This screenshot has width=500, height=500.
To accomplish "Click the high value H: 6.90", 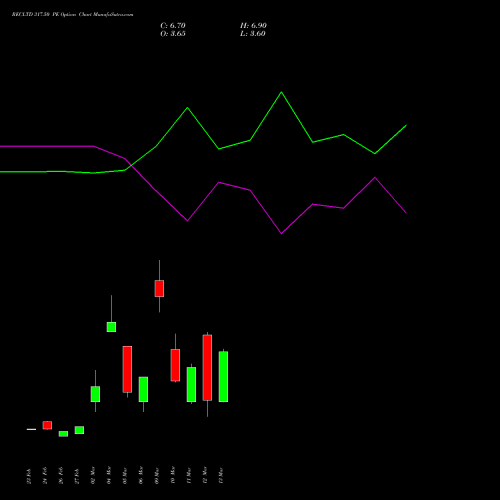I will coord(253,26).
